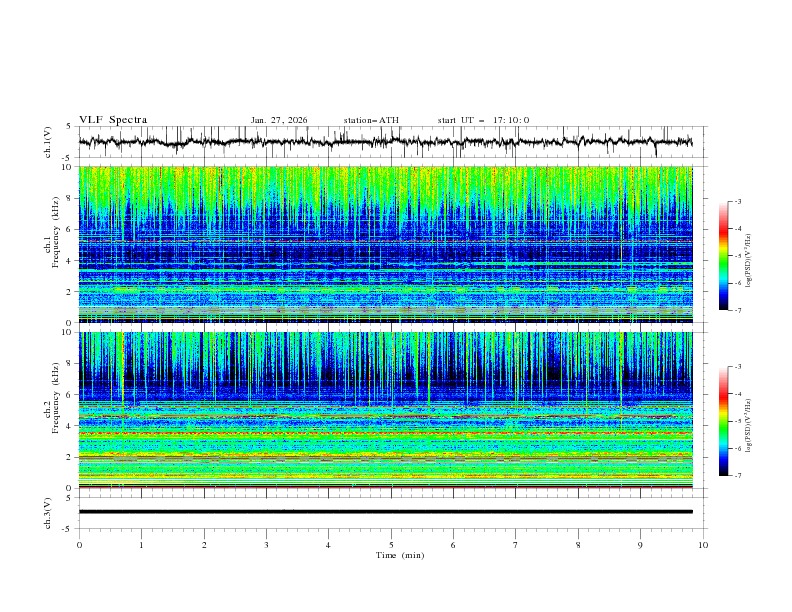Click the lower PSD color scale bar

click(x=724, y=421)
